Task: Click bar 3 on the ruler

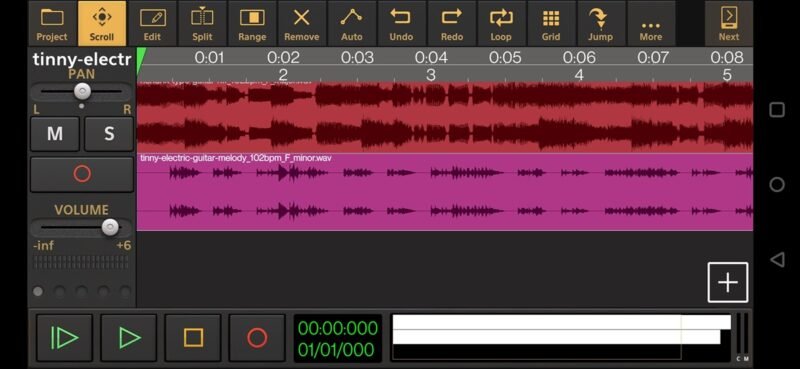Action: point(431,75)
